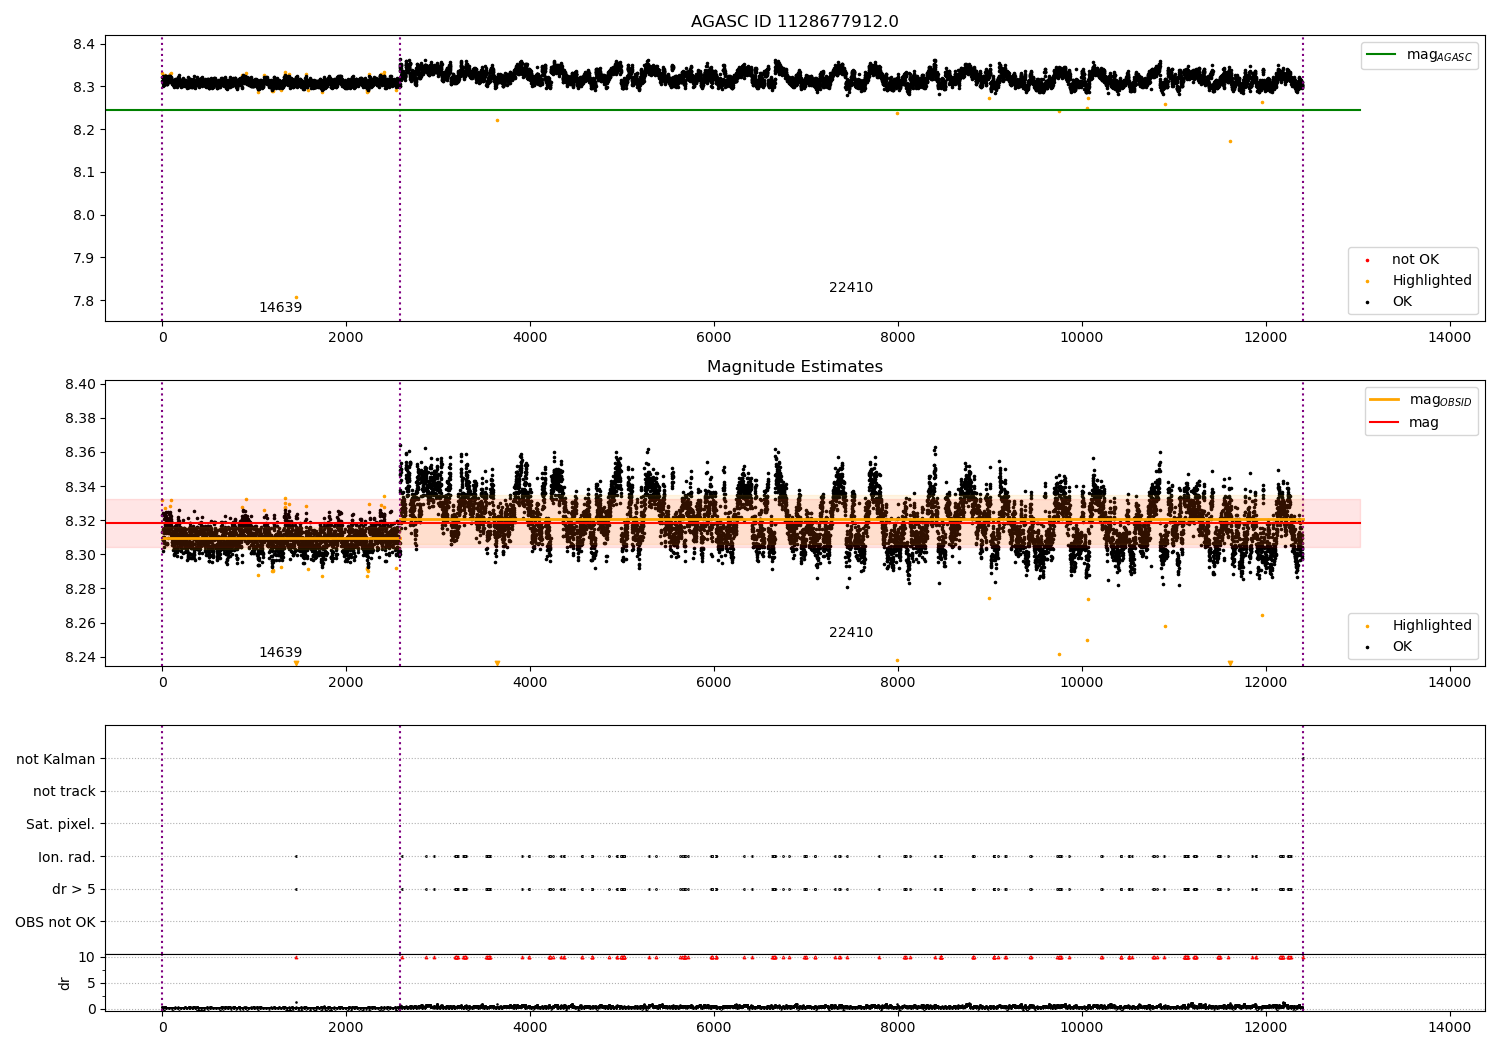Click the "8.38" y-tick in the middle plot

(80, 418)
